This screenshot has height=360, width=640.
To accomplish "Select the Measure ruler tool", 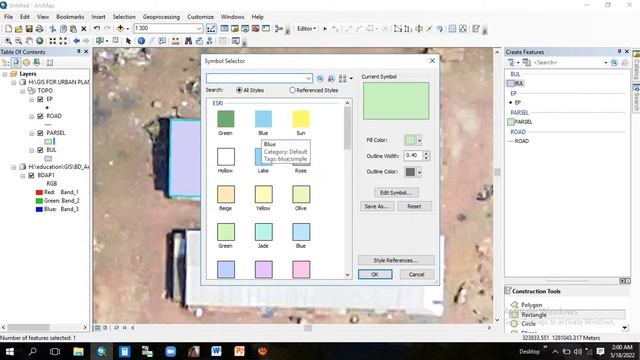I will pos(176,41).
